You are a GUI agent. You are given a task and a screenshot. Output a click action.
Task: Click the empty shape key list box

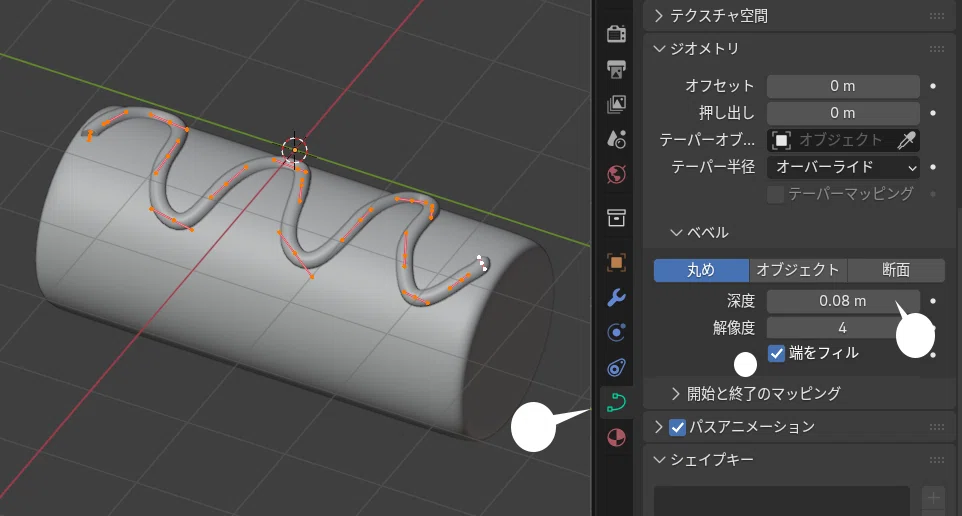click(x=782, y=501)
